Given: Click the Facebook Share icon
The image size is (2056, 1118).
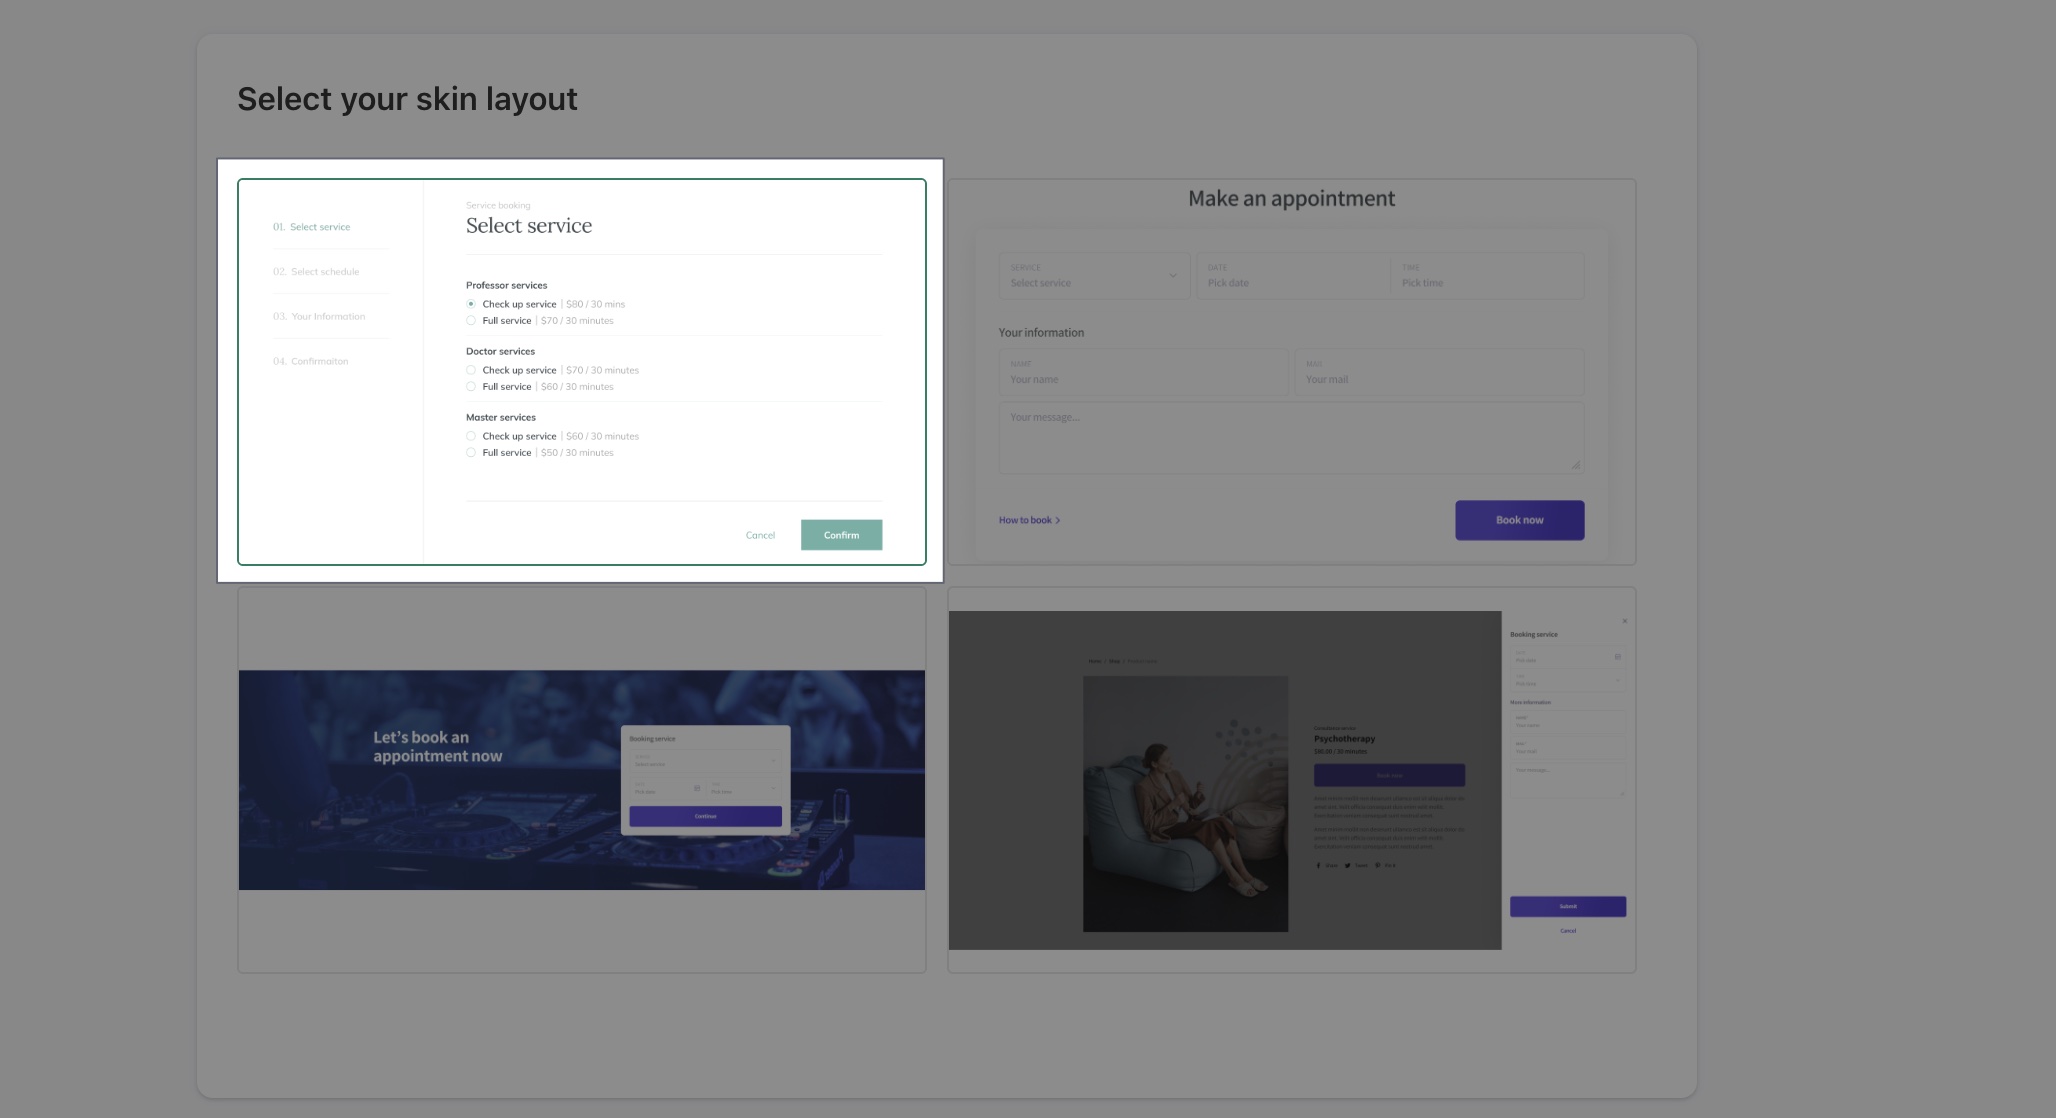Looking at the screenshot, I should (x=1318, y=865).
